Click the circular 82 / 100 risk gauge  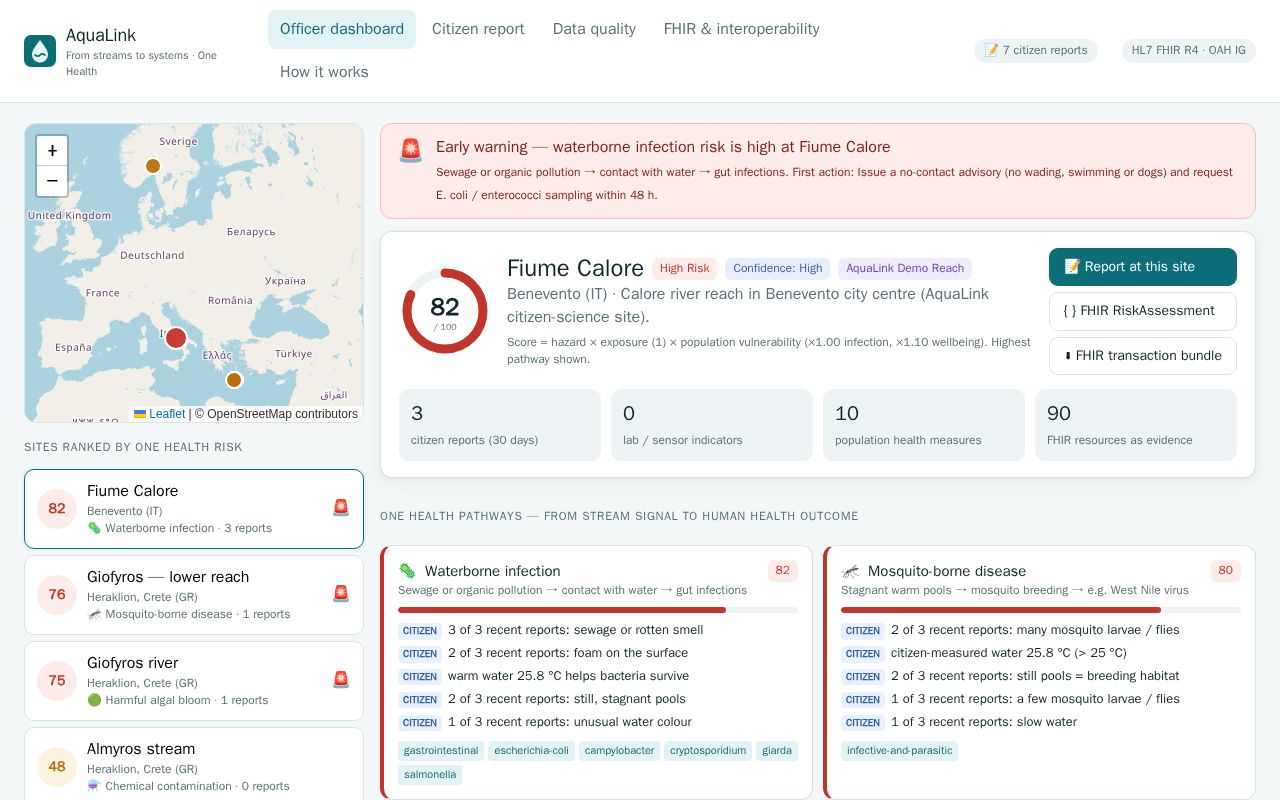tap(445, 311)
